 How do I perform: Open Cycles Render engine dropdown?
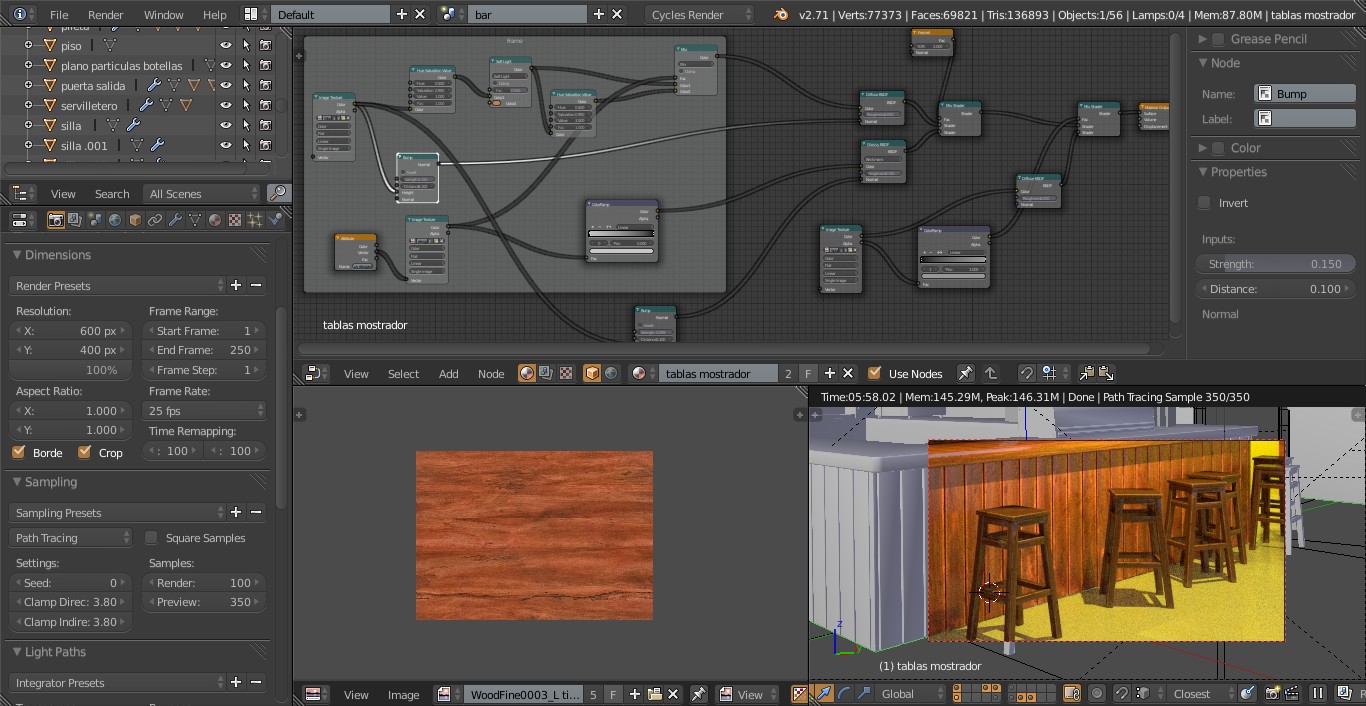click(x=699, y=14)
